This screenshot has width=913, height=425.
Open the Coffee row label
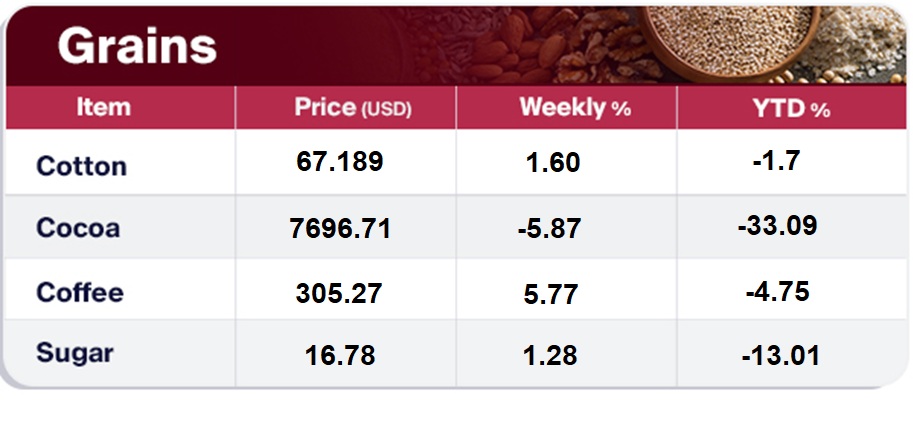(x=80, y=292)
